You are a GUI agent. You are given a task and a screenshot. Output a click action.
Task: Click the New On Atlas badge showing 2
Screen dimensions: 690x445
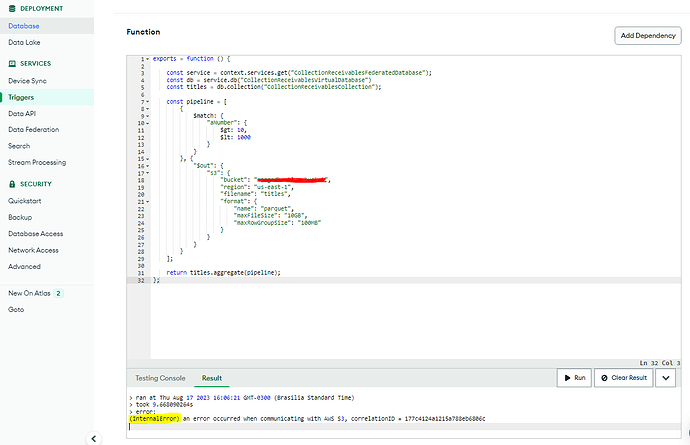pyautogui.click(x=58, y=294)
